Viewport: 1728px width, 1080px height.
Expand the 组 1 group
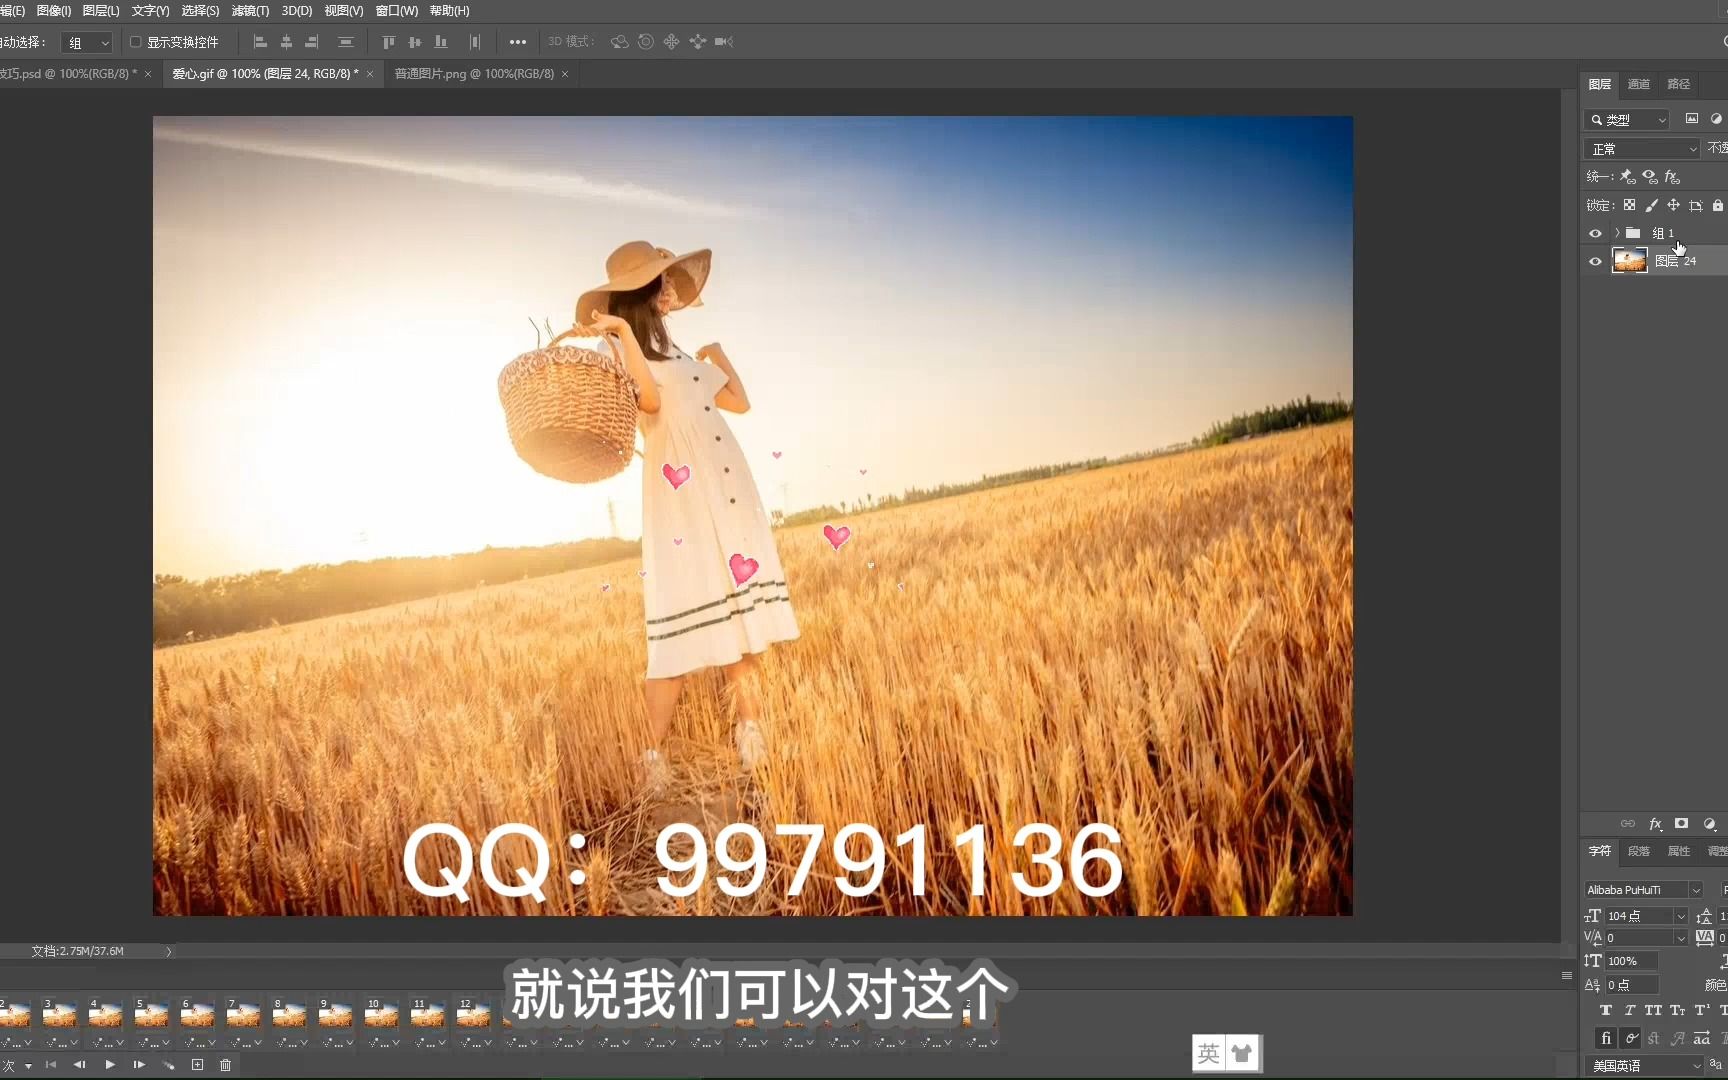[x=1617, y=233]
